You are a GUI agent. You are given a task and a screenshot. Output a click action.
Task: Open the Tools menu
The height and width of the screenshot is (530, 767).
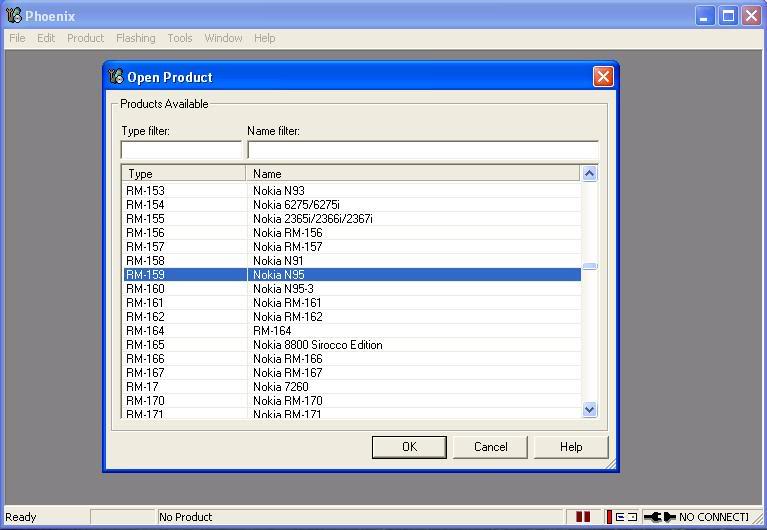coord(180,38)
